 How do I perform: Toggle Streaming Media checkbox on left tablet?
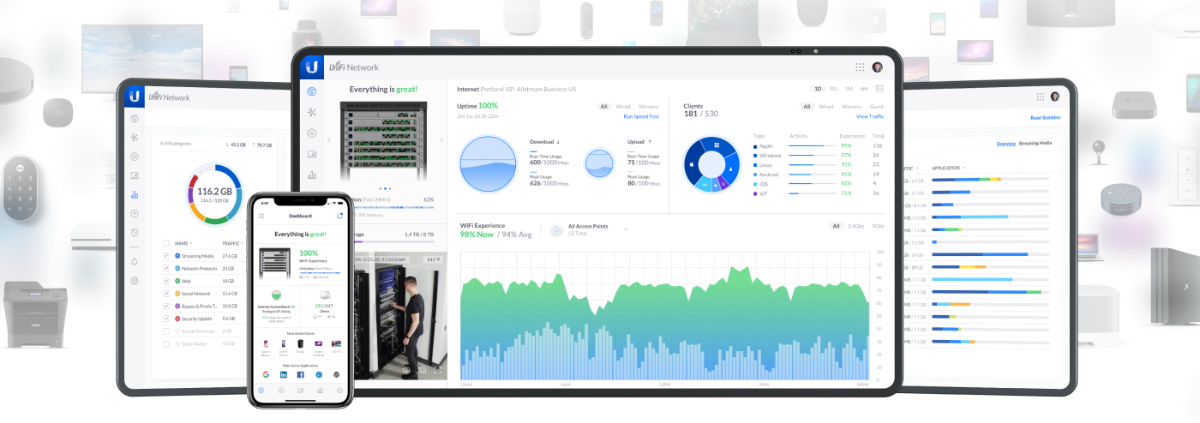pos(166,256)
